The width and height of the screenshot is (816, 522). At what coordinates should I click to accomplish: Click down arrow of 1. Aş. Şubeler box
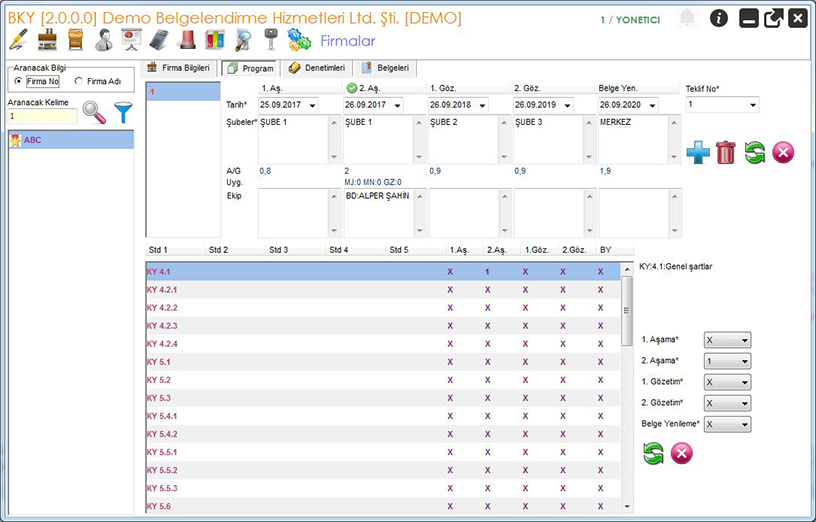[x=334, y=157]
